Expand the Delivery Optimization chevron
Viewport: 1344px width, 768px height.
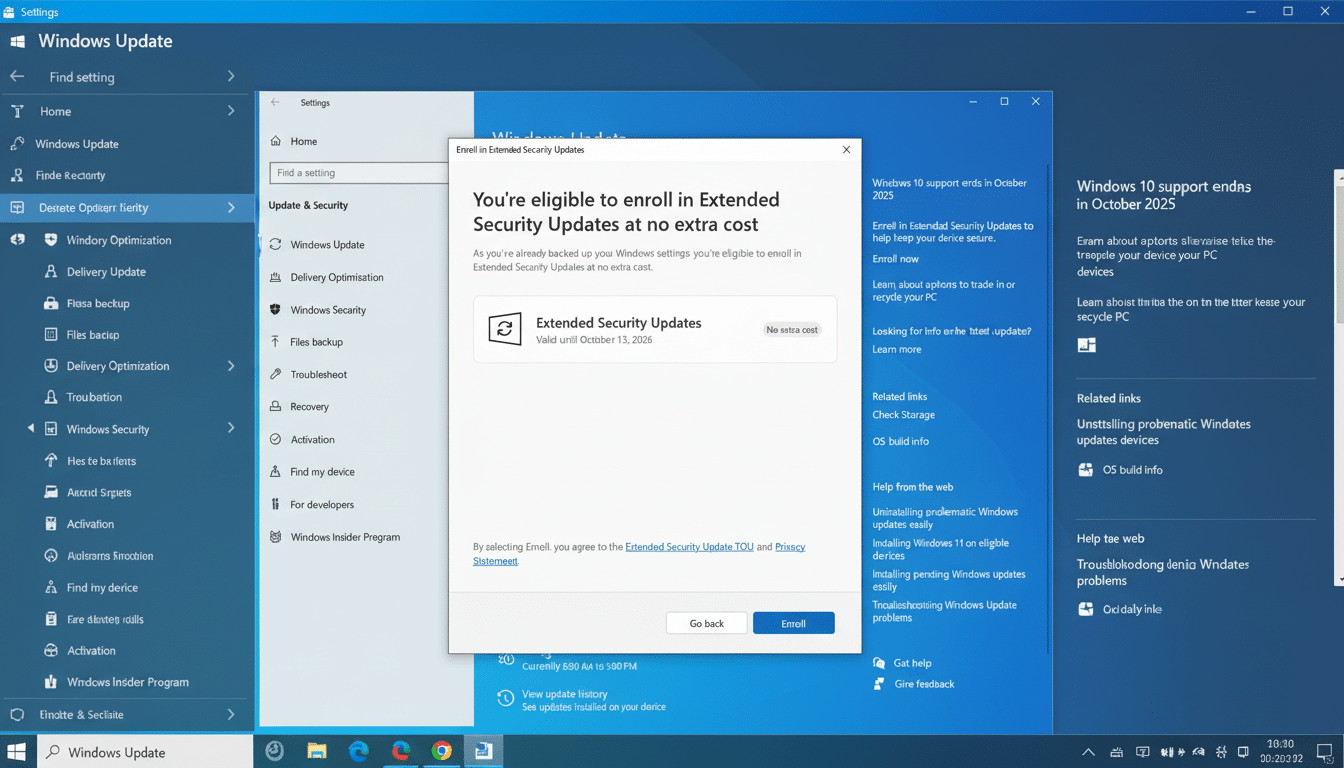tap(231, 366)
